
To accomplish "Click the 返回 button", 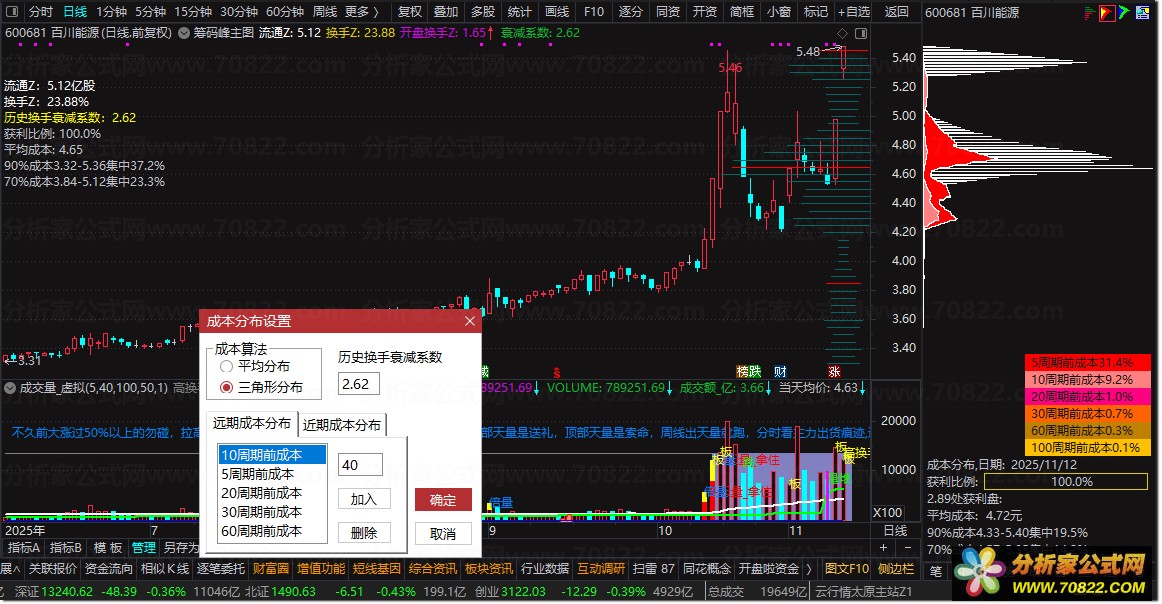I will (x=897, y=12).
